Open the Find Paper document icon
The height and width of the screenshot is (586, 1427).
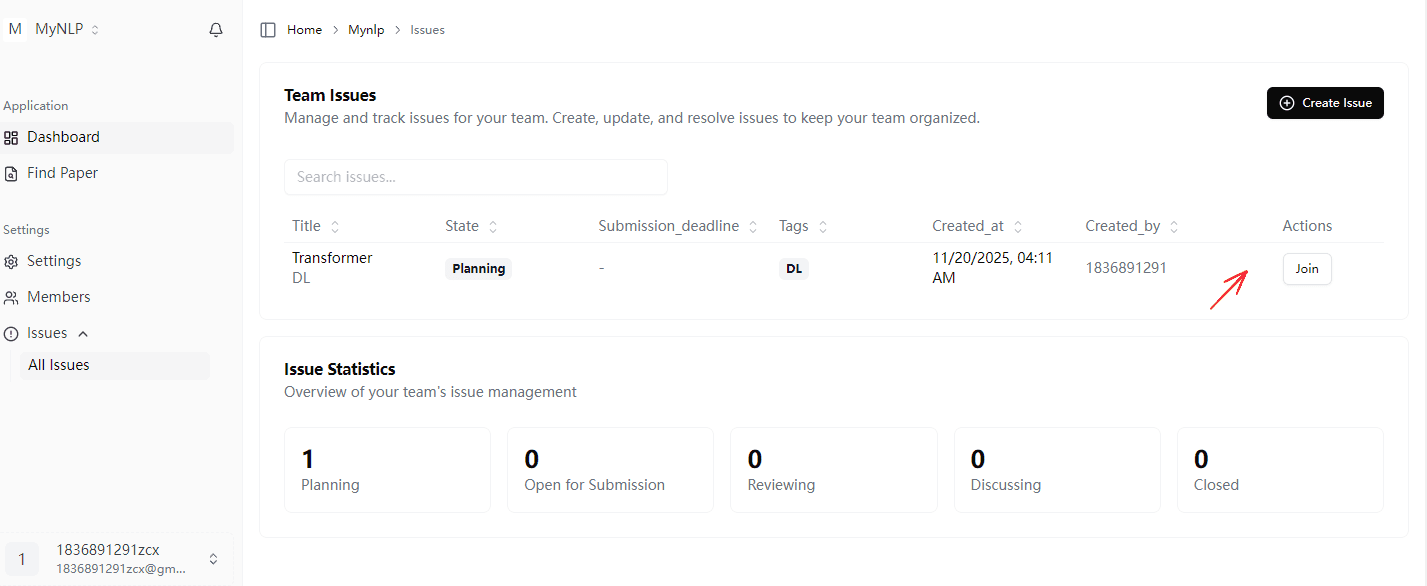pyautogui.click(x=12, y=173)
